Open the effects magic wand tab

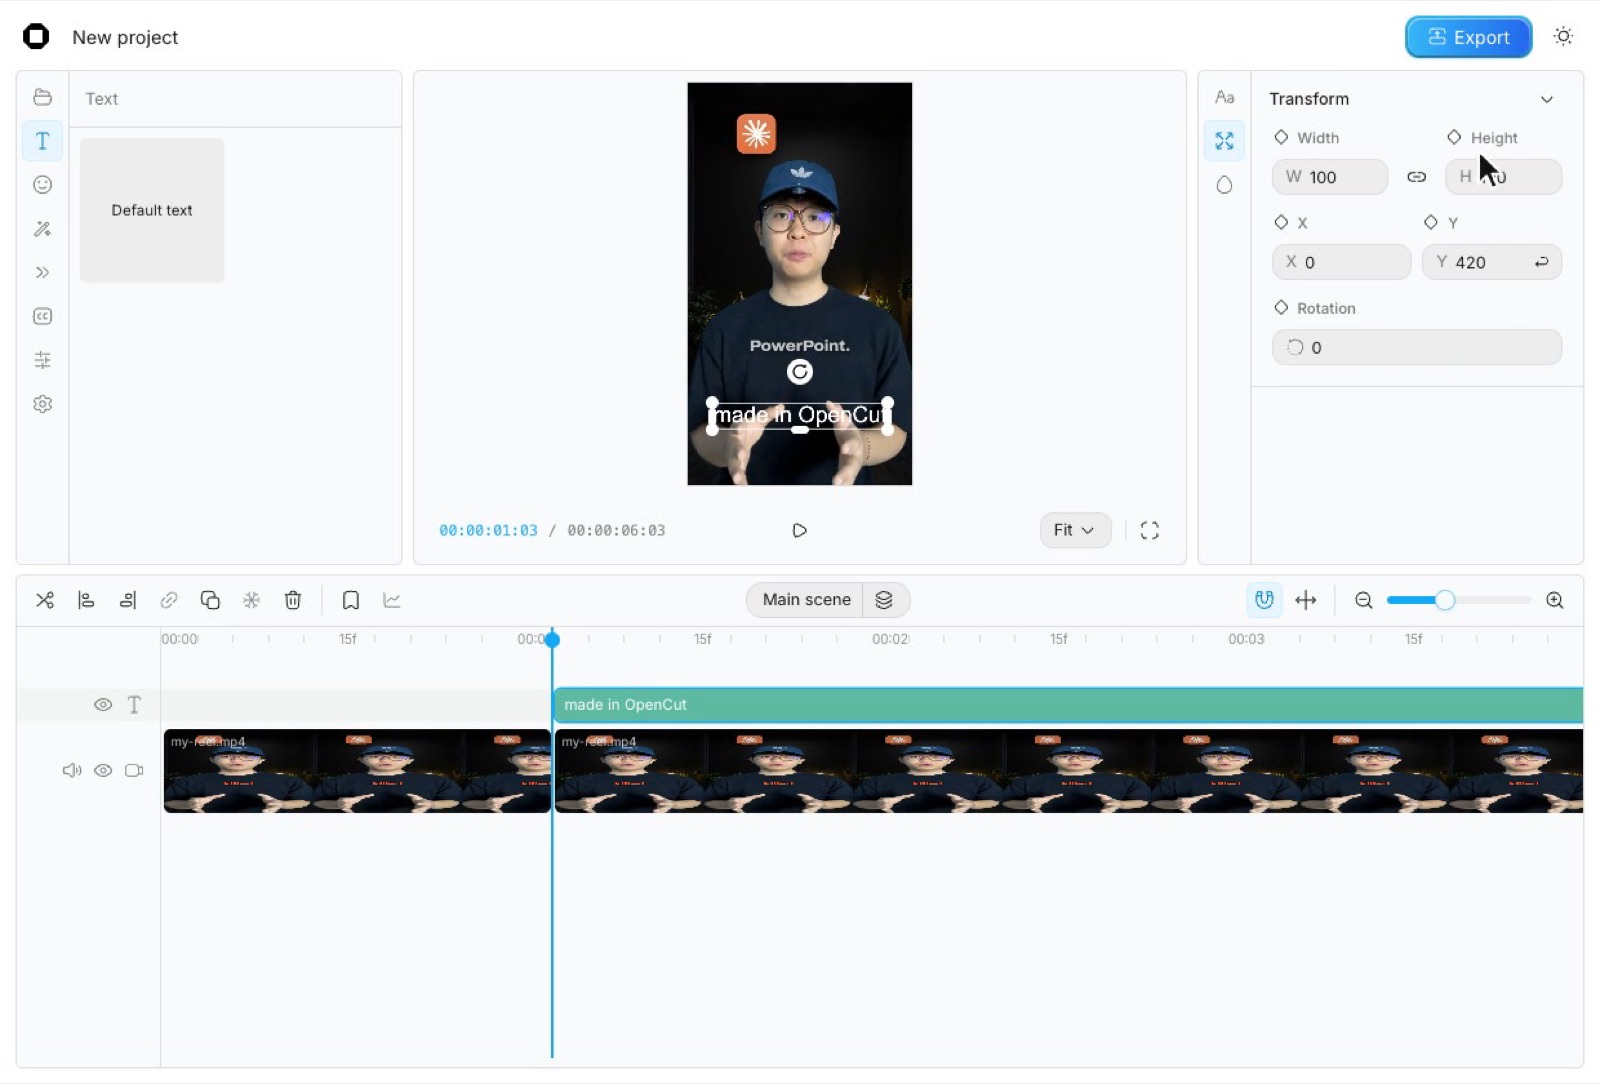(42, 229)
